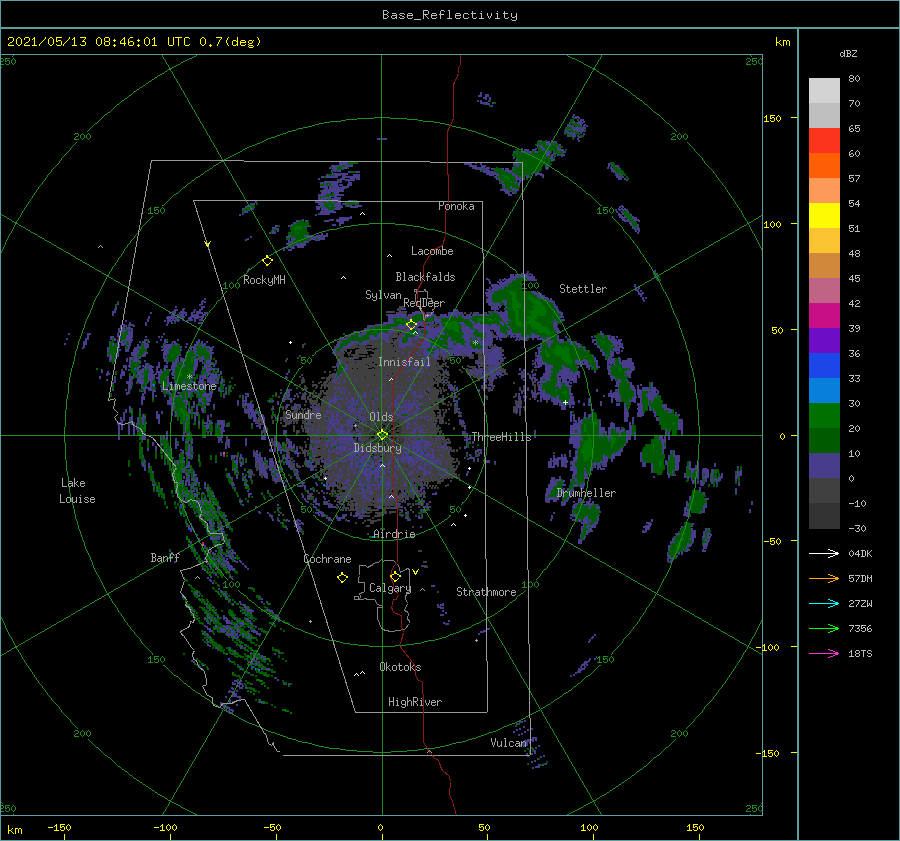Click the Innisfail city label
This screenshot has width=900, height=841.
[404, 362]
